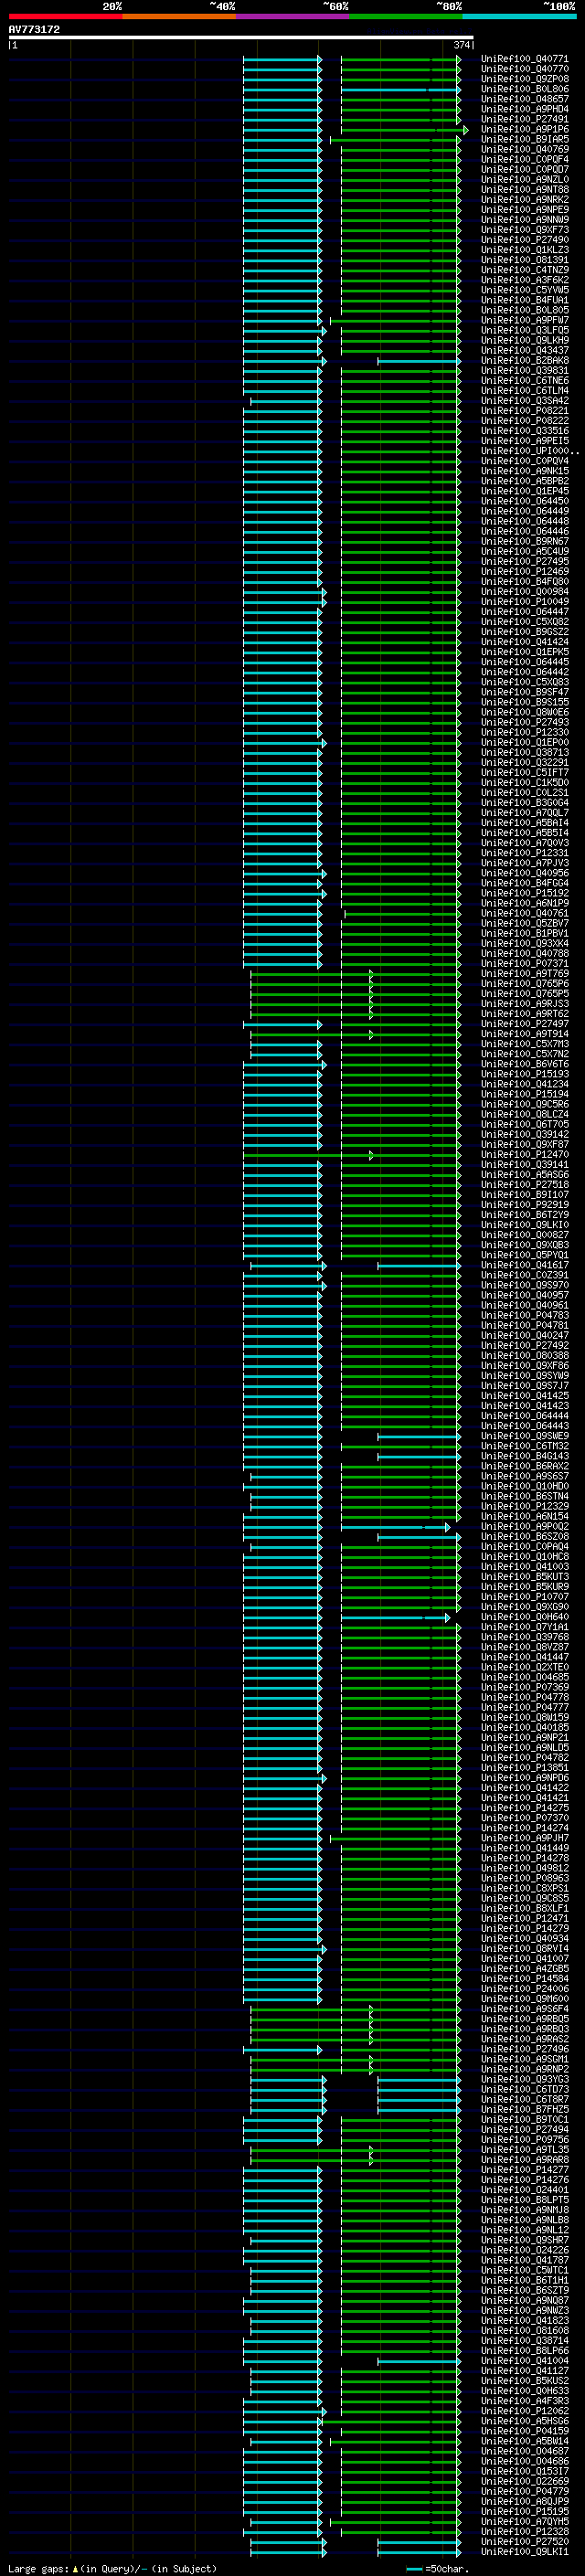The image size is (585, 2576).
Task: Click the red 20% identity legend segment
Action: (x=65, y=16)
